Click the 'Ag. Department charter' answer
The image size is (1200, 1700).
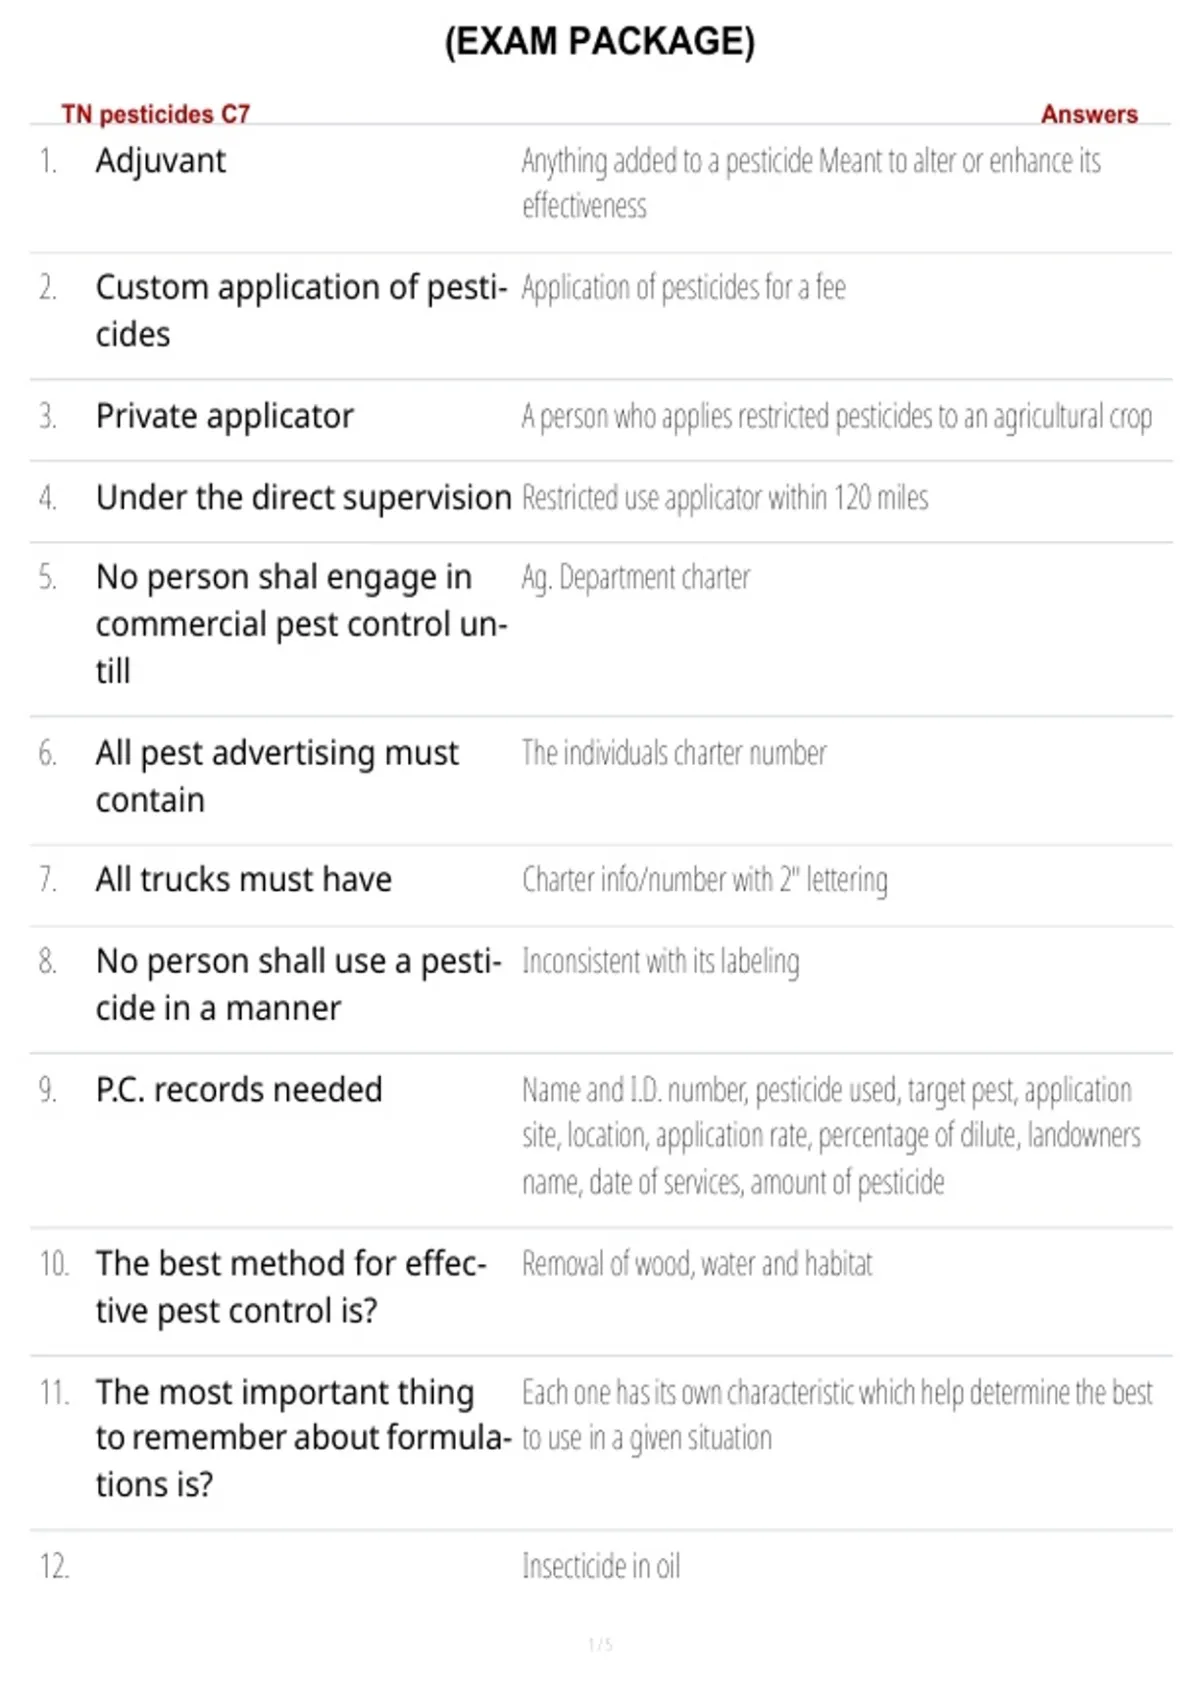(635, 578)
